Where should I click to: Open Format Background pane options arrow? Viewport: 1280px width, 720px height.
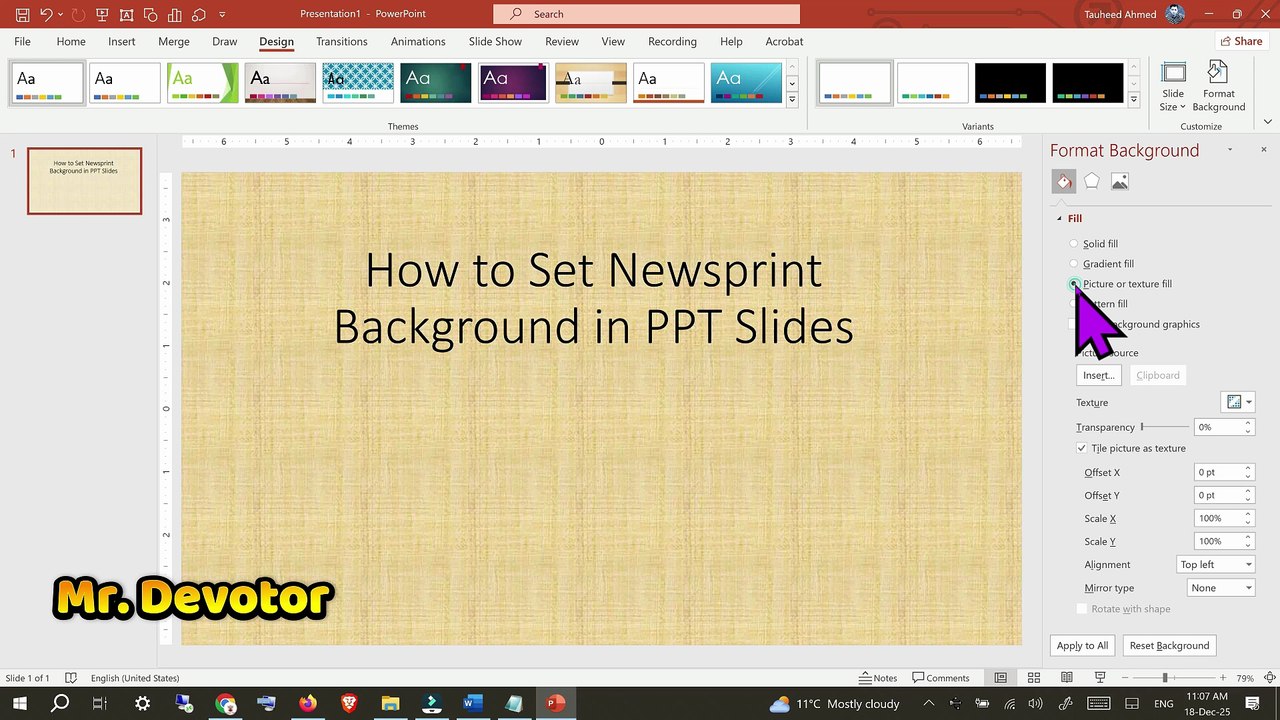1230,150
